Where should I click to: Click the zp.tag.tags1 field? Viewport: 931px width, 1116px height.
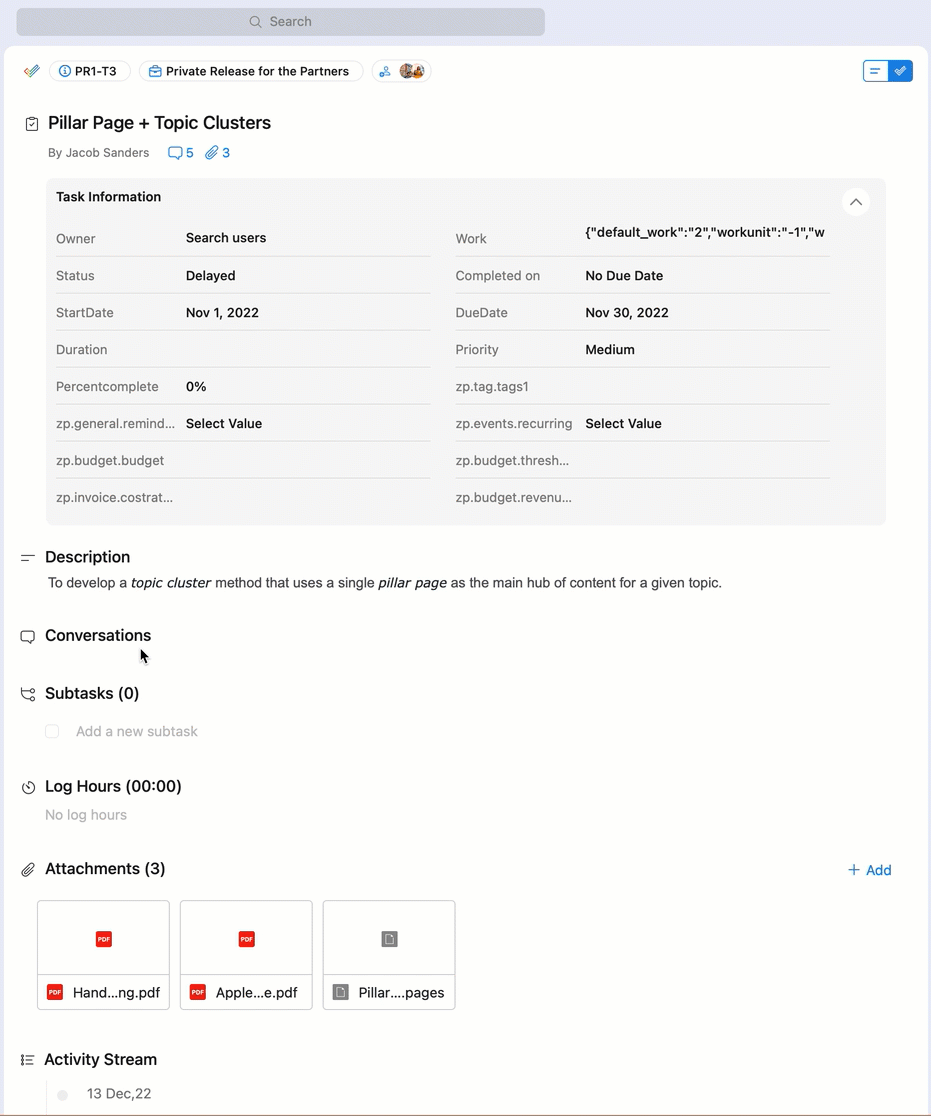[x=643, y=386]
